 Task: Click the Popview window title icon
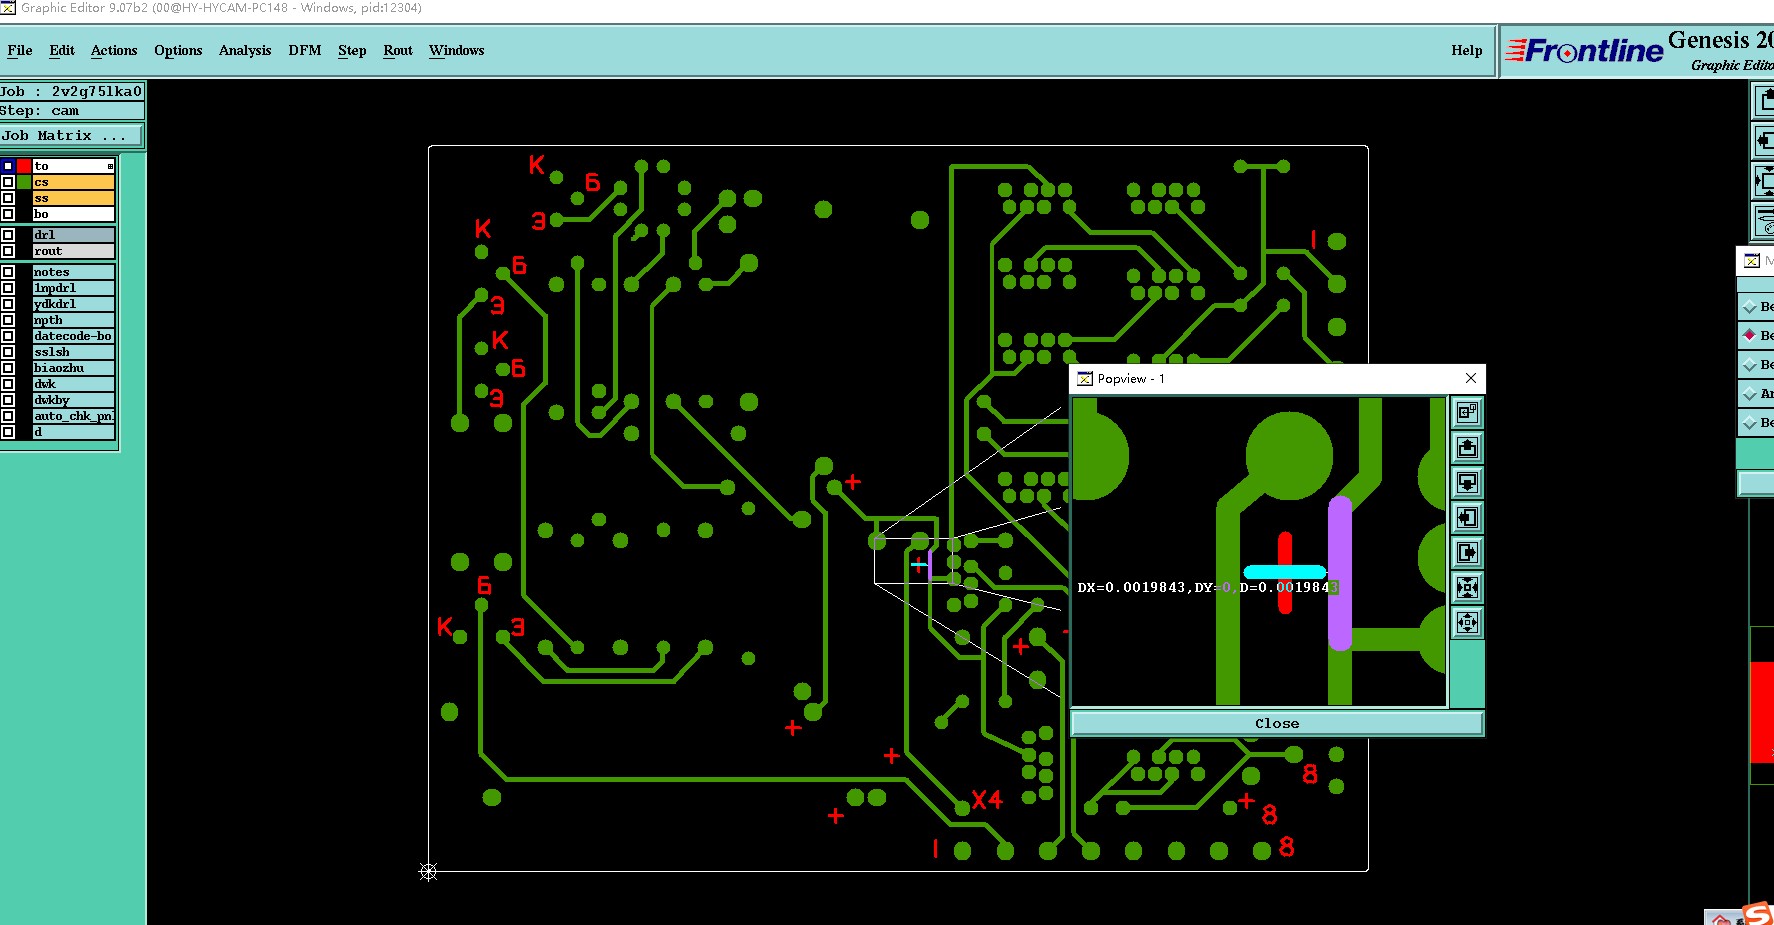[1084, 379]
